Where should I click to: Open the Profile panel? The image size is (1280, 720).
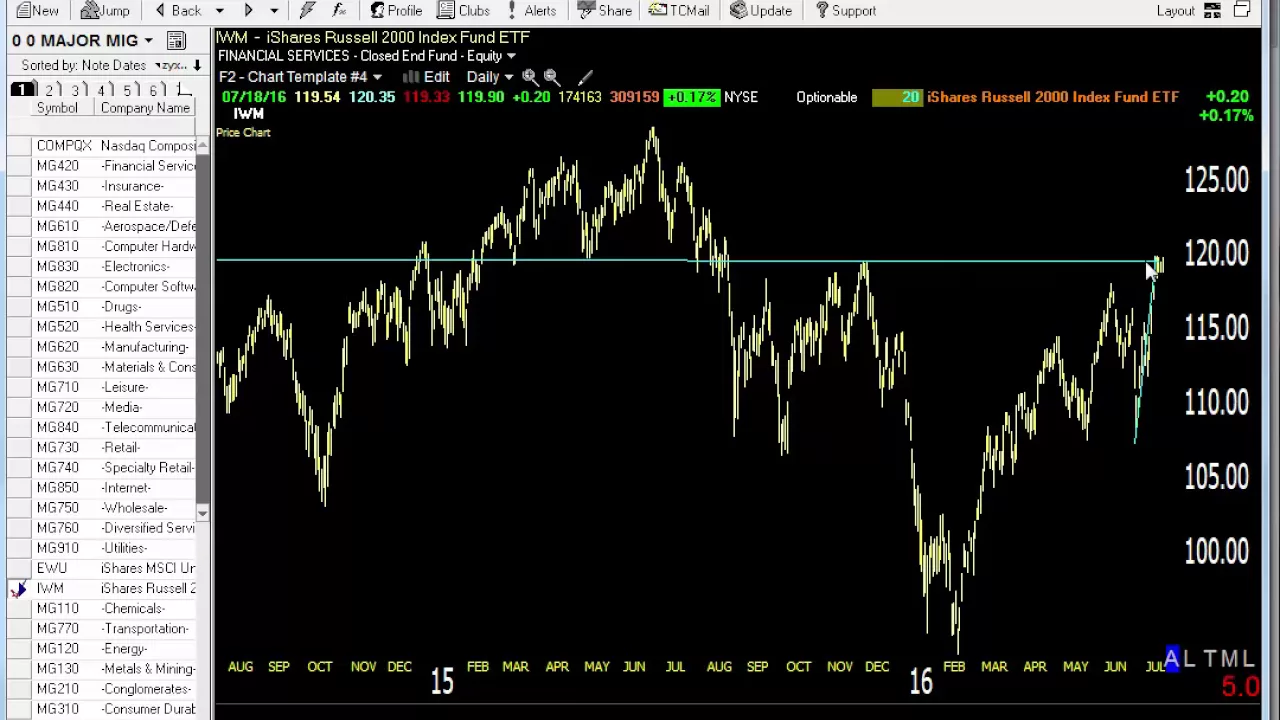395,10
